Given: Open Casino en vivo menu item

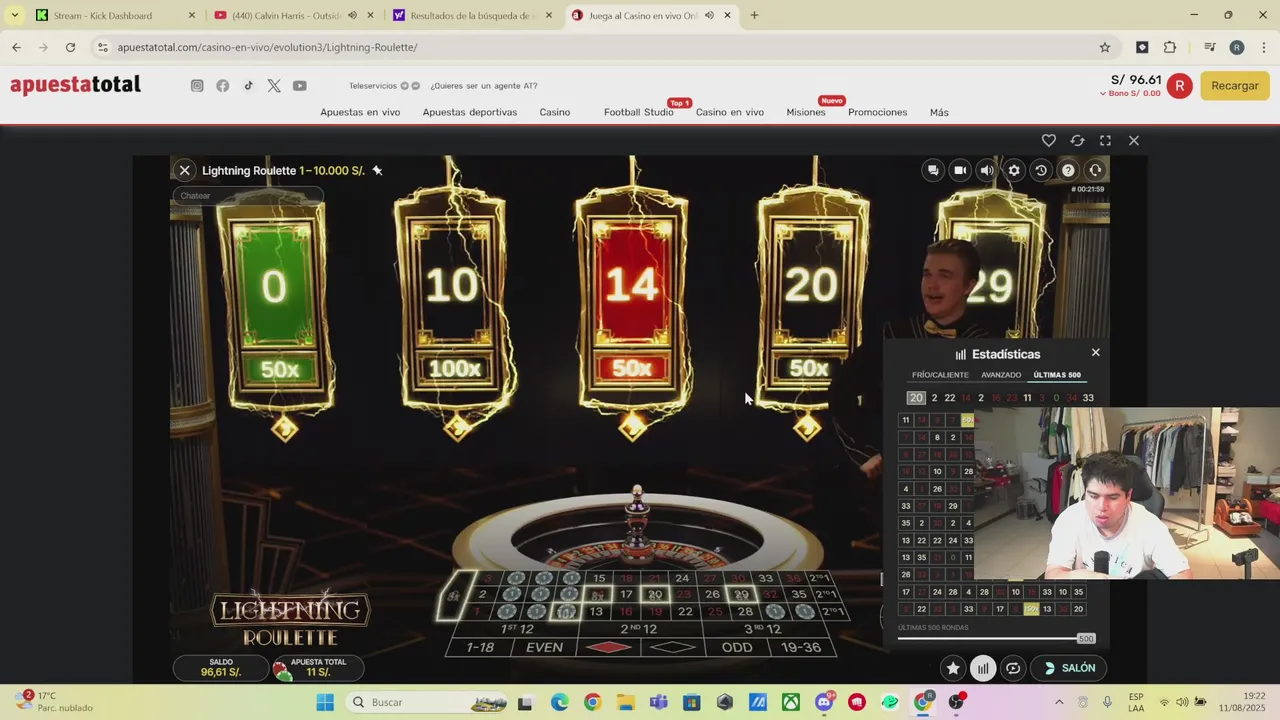Looking at the screenshot, I should point(730,112).
